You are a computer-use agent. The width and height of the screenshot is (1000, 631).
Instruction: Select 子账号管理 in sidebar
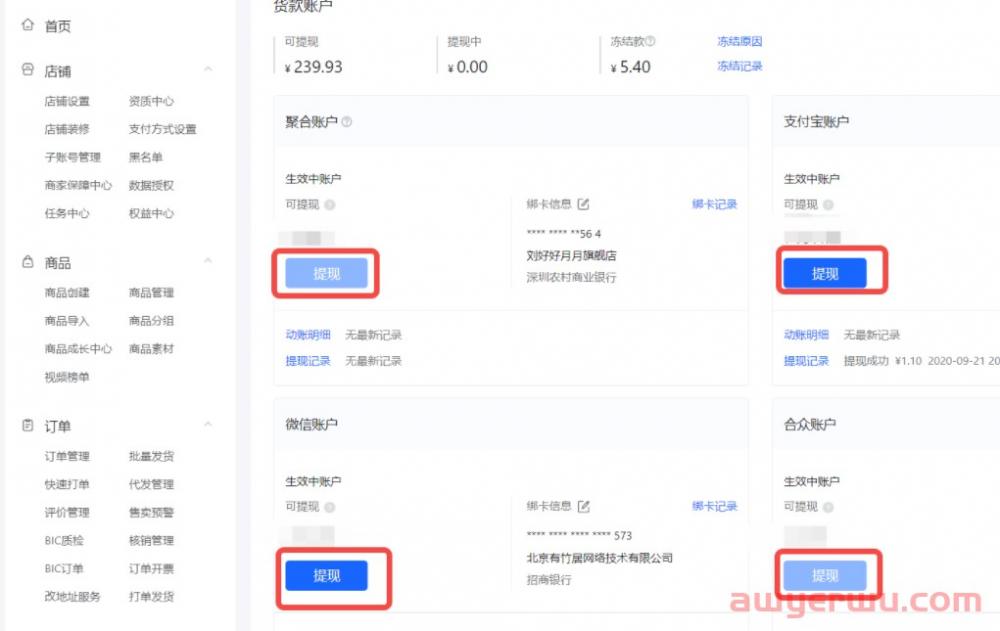click(x=73, y=158)
